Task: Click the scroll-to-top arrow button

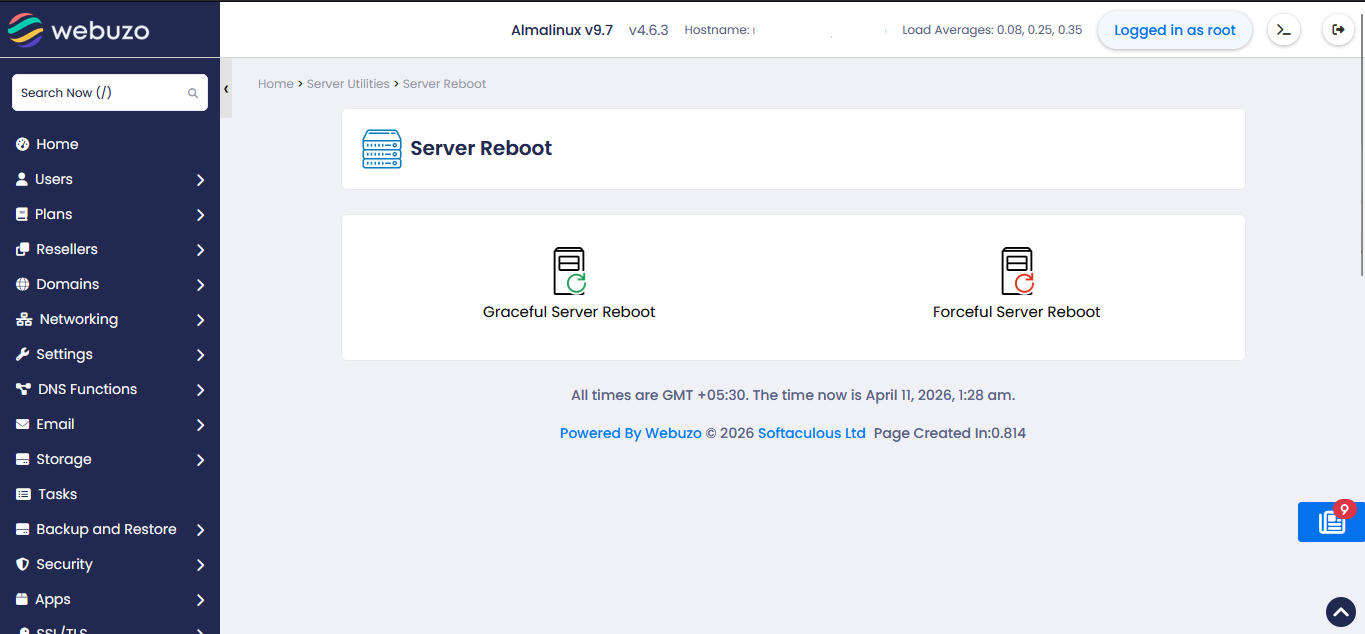Action: [1340, 611]
